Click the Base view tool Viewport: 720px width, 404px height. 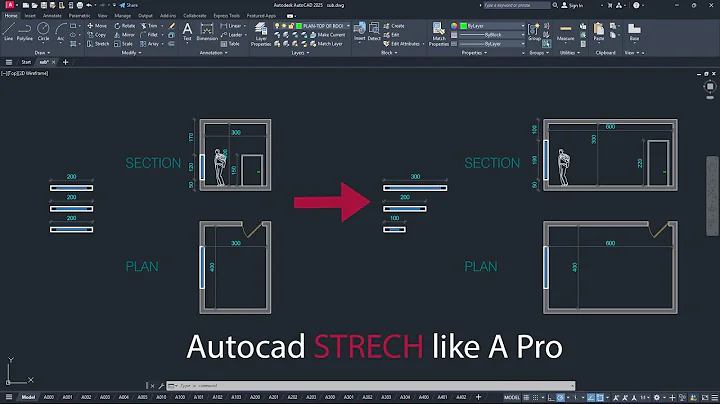point(634,32)
